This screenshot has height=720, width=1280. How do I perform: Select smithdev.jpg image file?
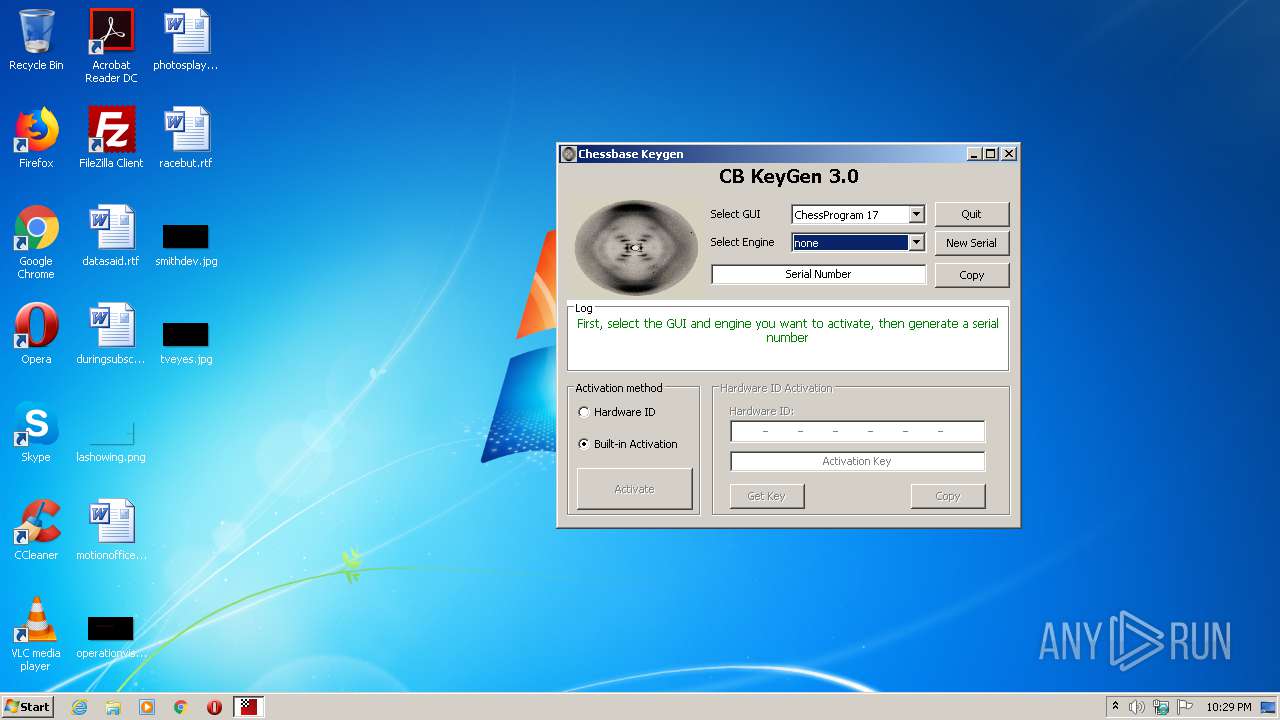186,245
